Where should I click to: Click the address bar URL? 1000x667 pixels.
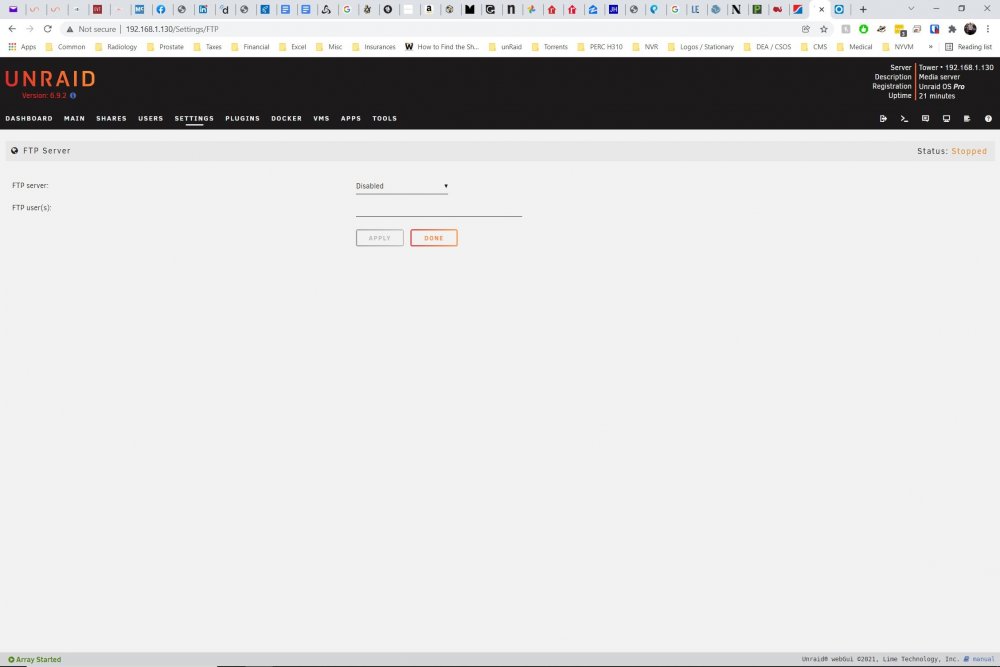coord(172,29)
